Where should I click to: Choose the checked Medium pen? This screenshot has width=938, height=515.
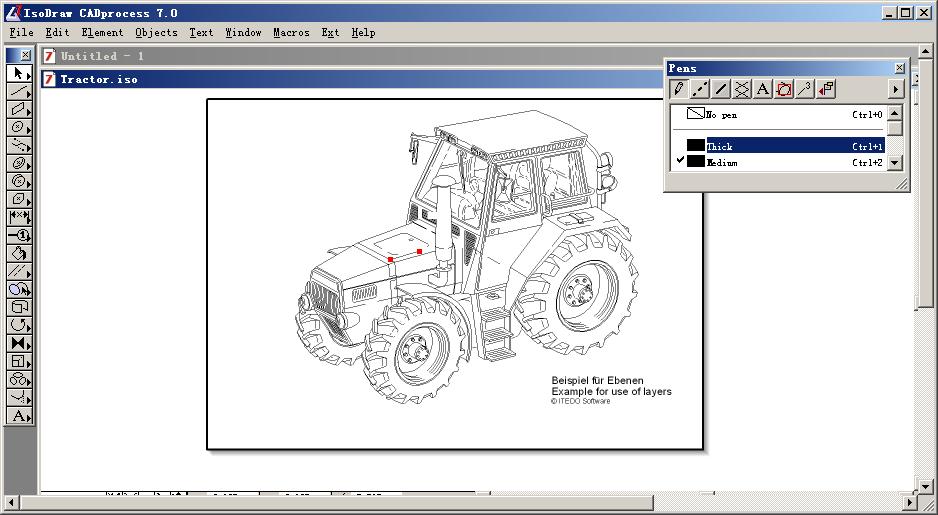(778, 162)
